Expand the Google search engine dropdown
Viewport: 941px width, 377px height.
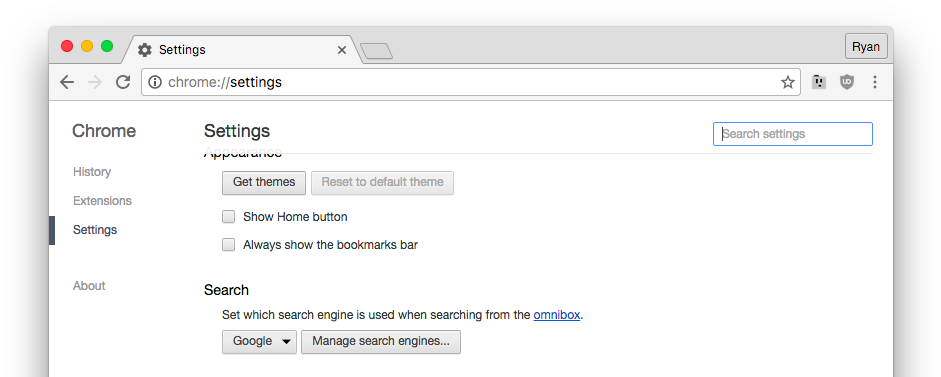coord(259,342)
